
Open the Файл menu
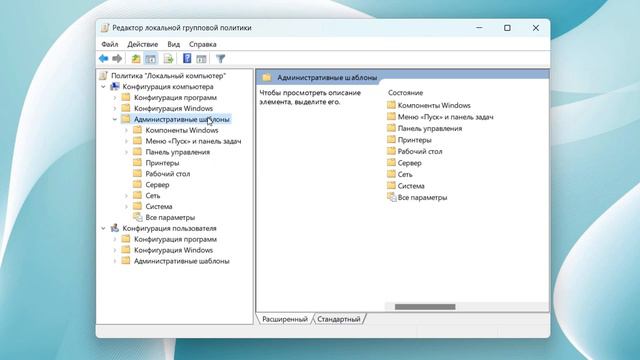click(x=110, y=44)
